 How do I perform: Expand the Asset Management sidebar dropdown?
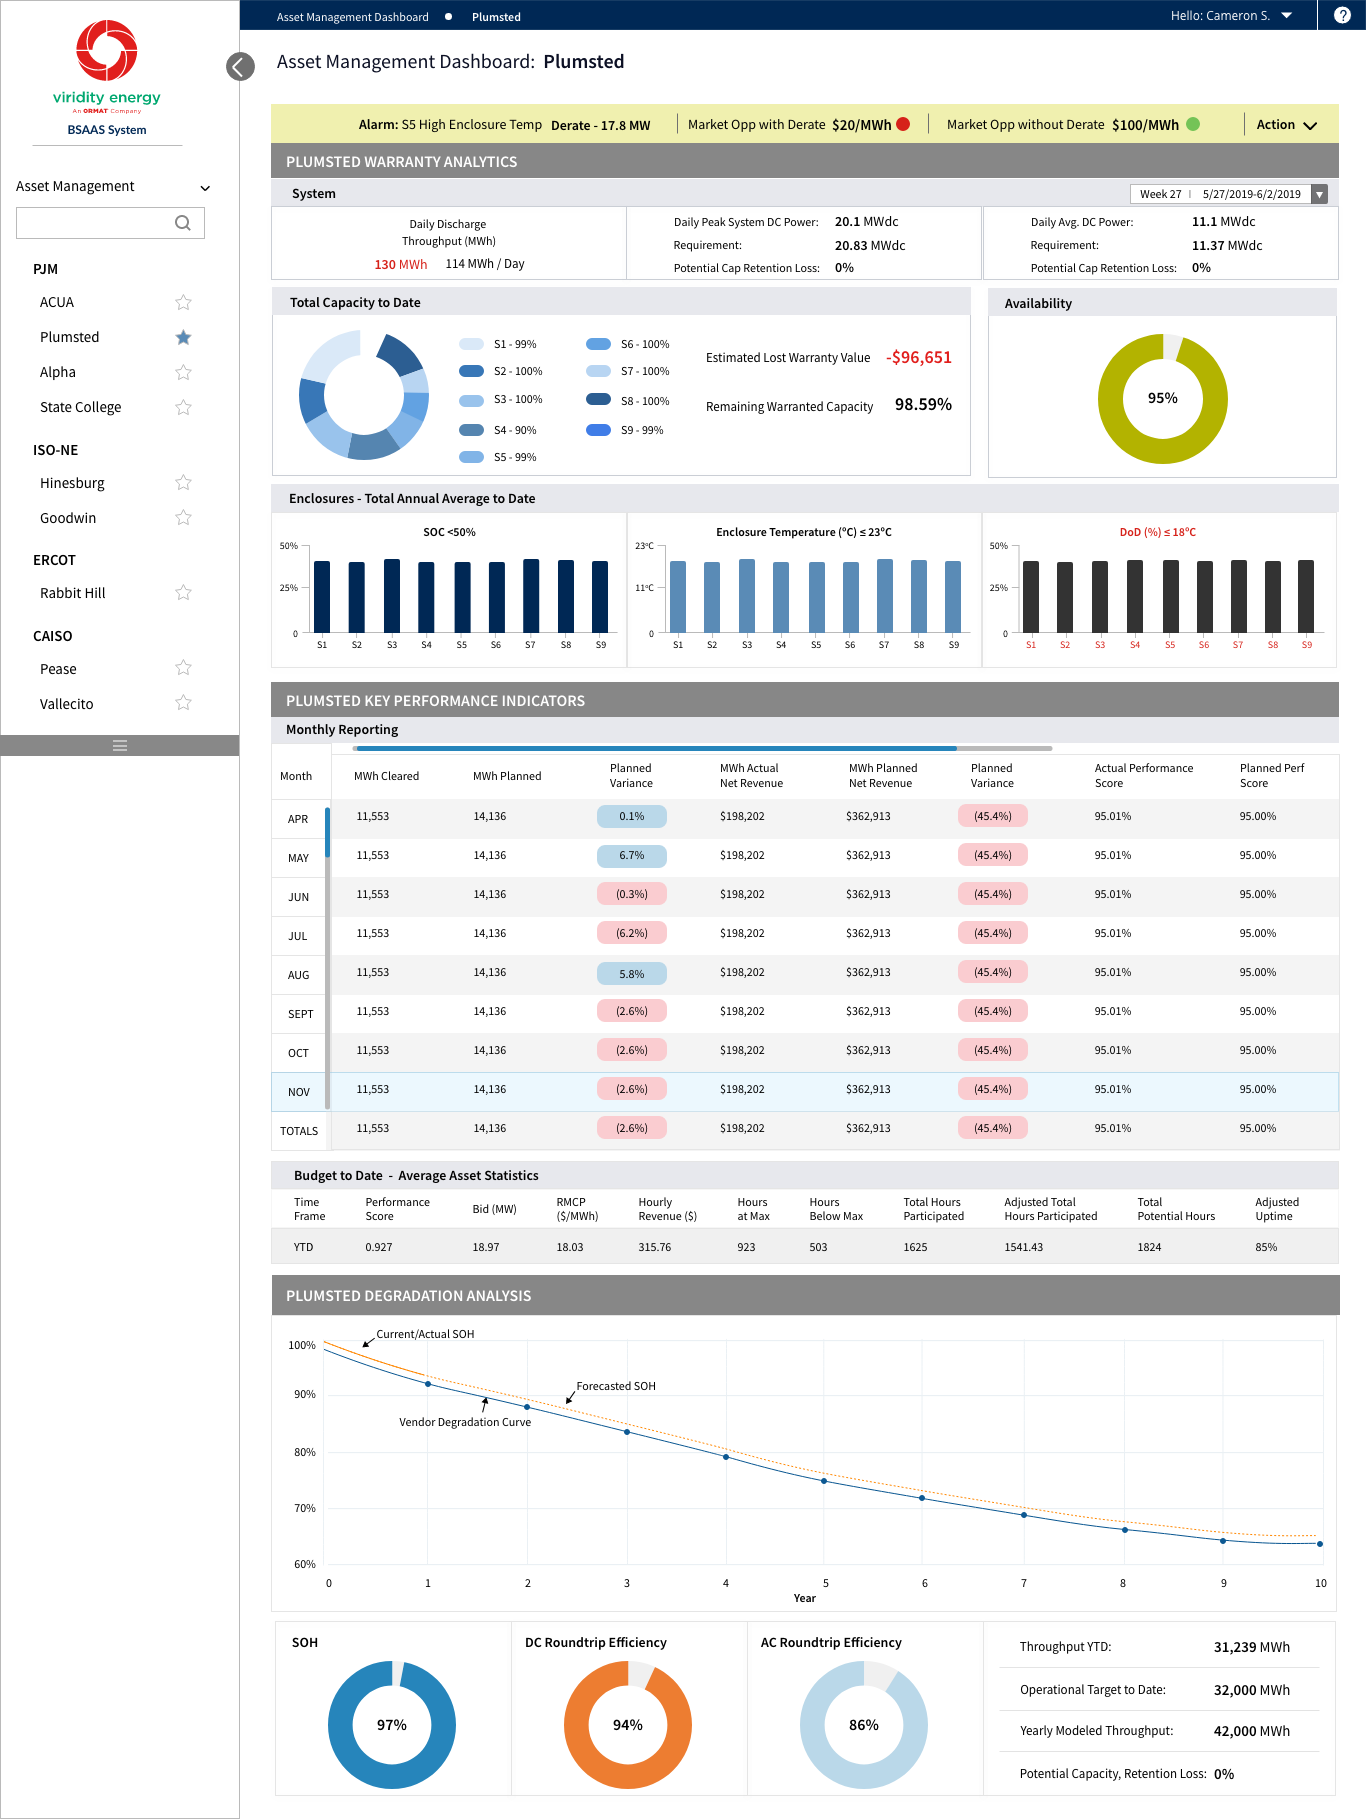[205, 188]
